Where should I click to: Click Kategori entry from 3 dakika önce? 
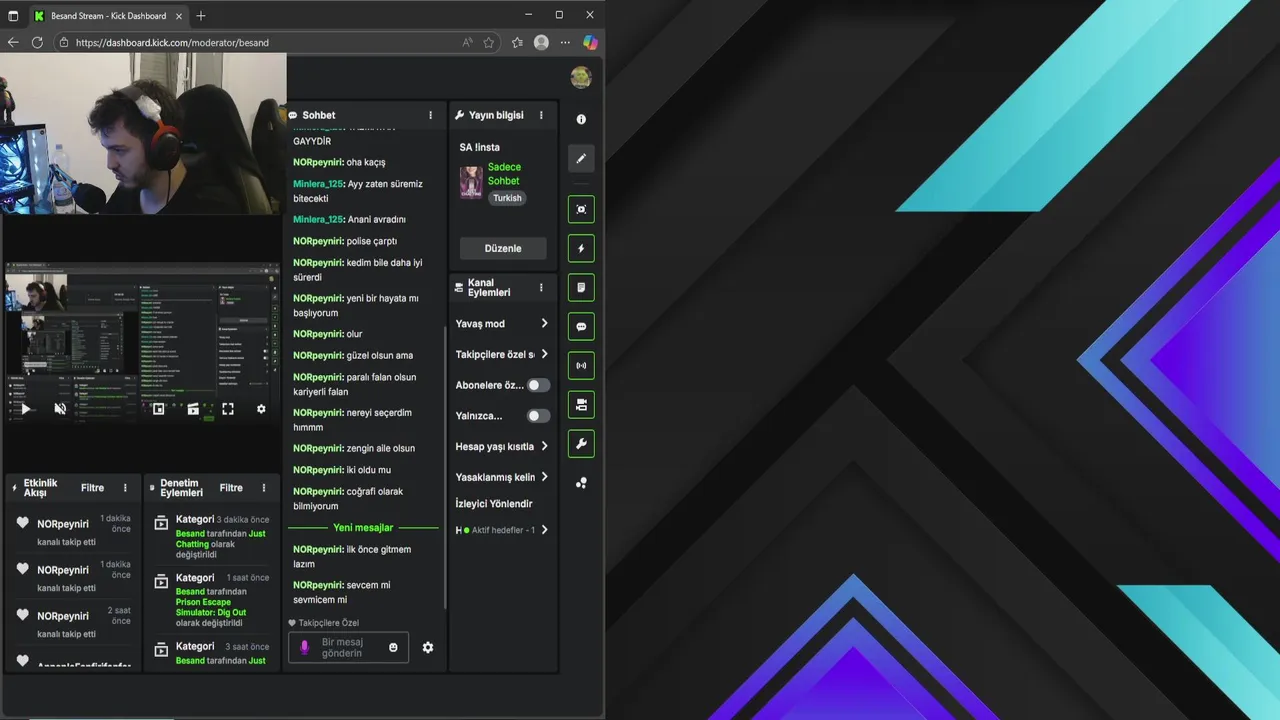[212, 537]
